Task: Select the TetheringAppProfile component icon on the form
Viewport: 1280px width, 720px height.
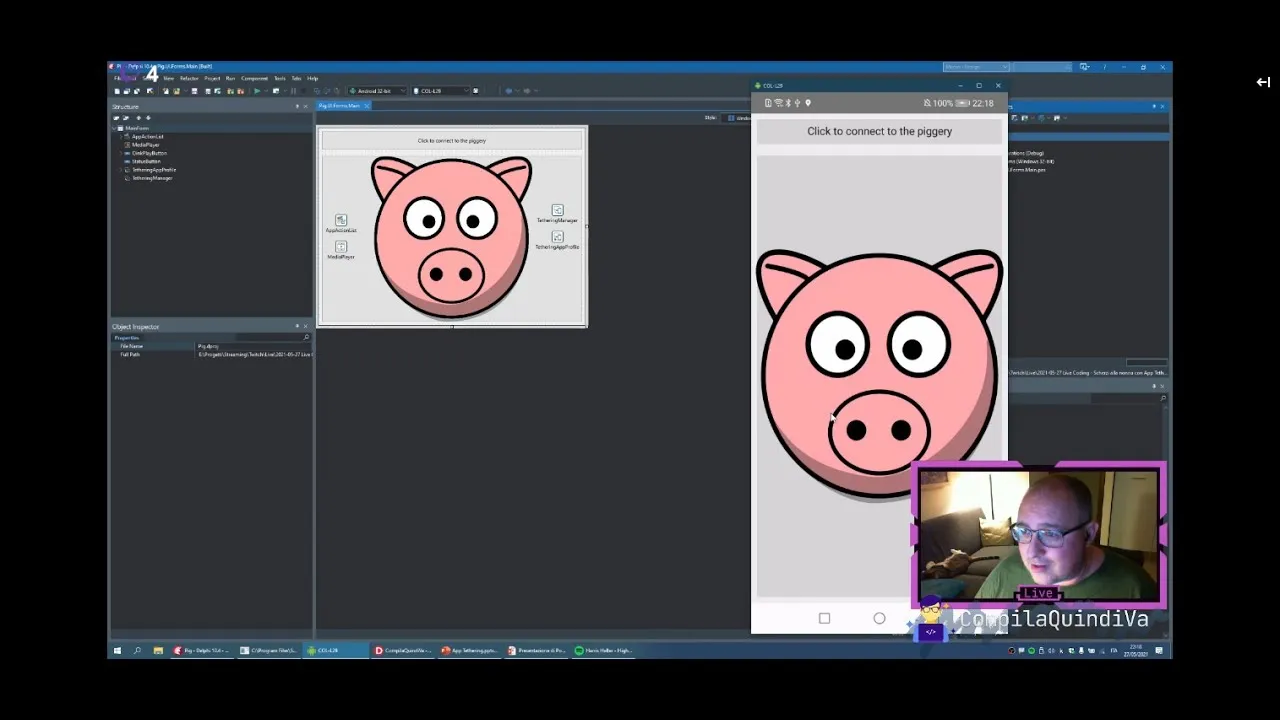Action: [557, 236]
